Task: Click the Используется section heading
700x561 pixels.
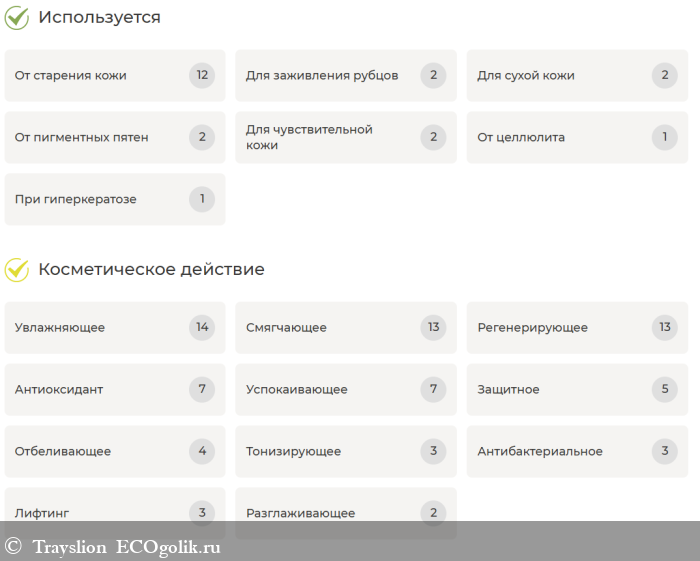Action: (99, 18)
